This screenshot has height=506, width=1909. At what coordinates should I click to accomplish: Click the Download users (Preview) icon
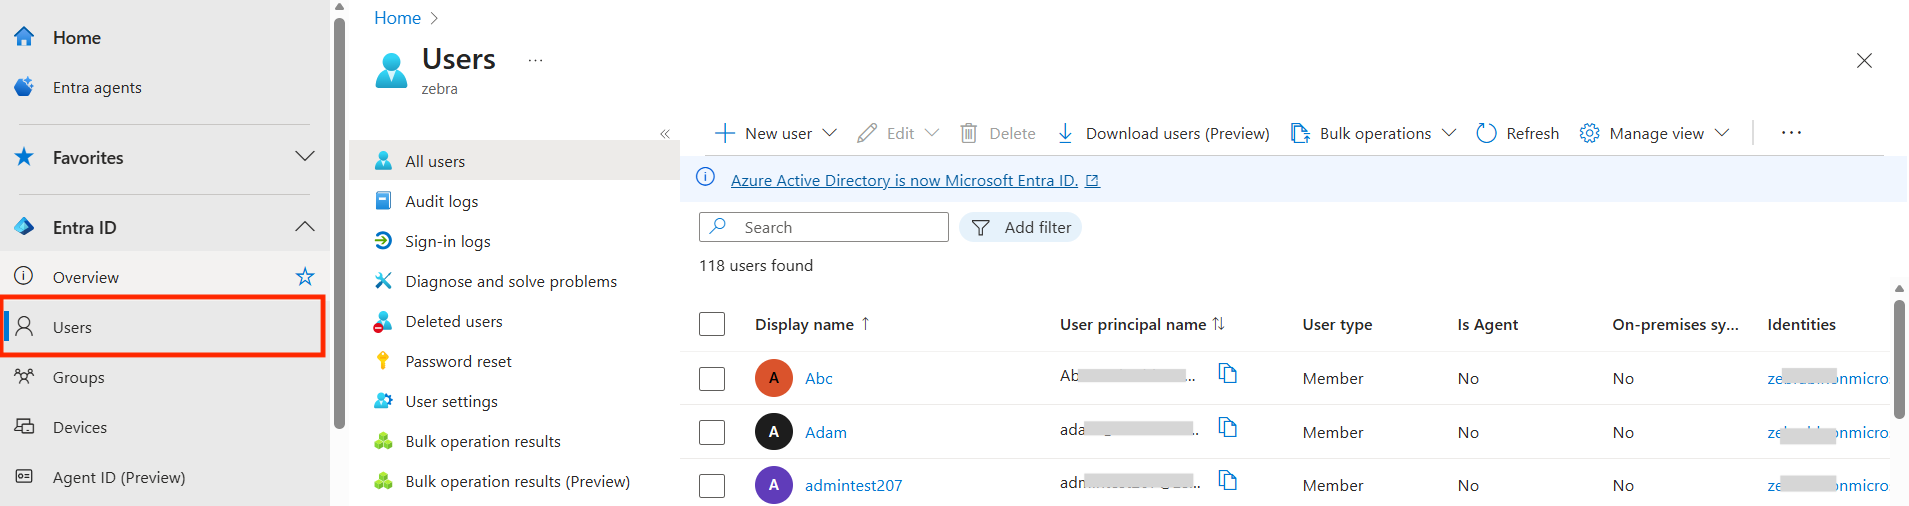[x=1065, y=133]
